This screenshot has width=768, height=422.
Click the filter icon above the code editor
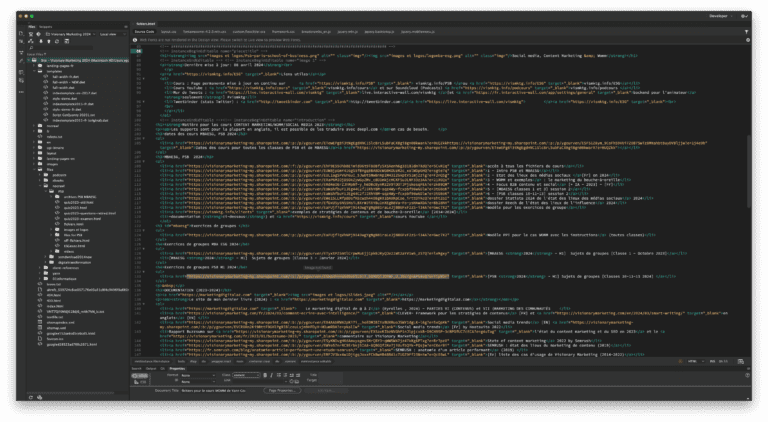[746, 31]
